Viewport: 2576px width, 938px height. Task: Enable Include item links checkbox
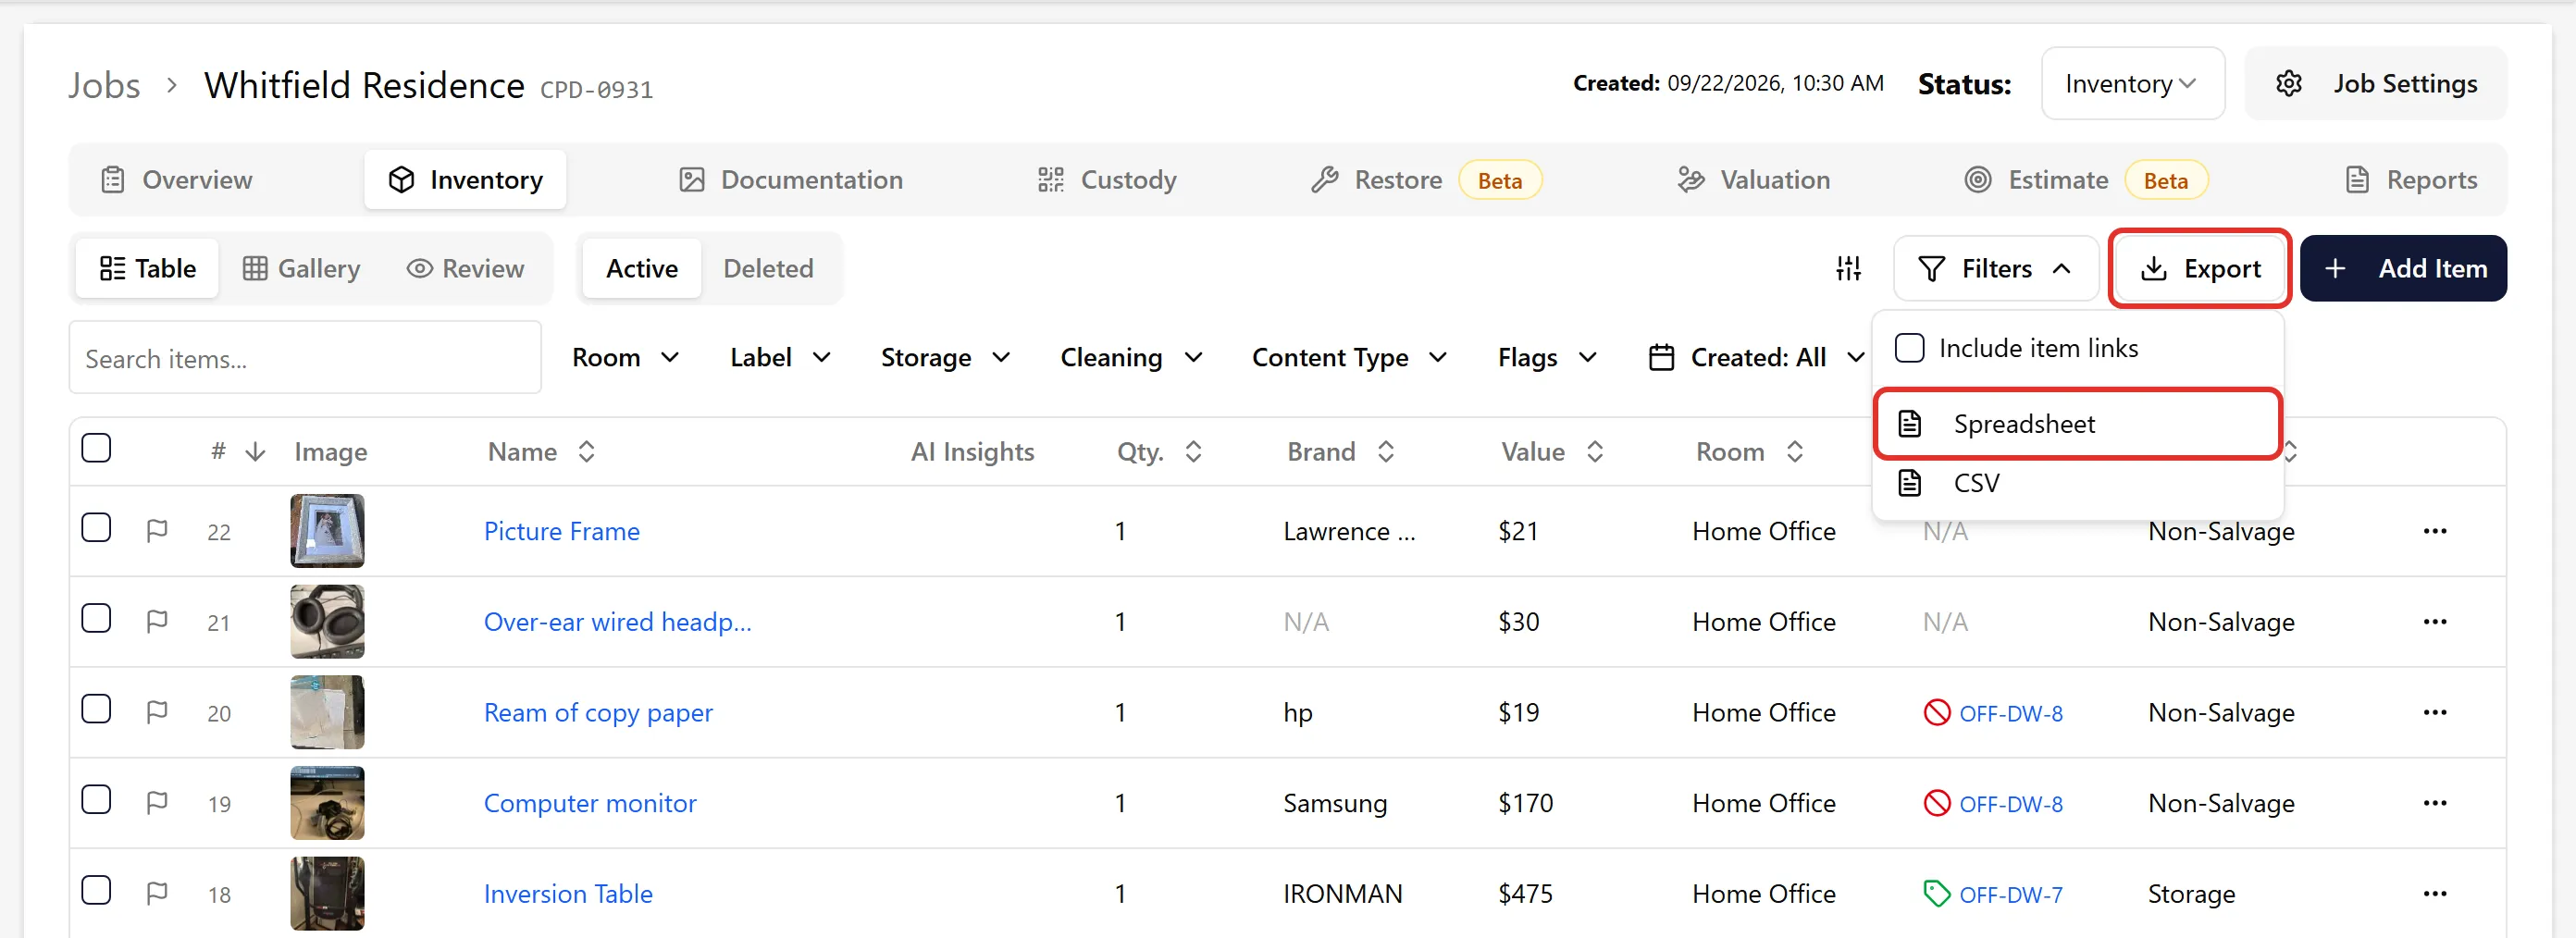coord(1909,348)
